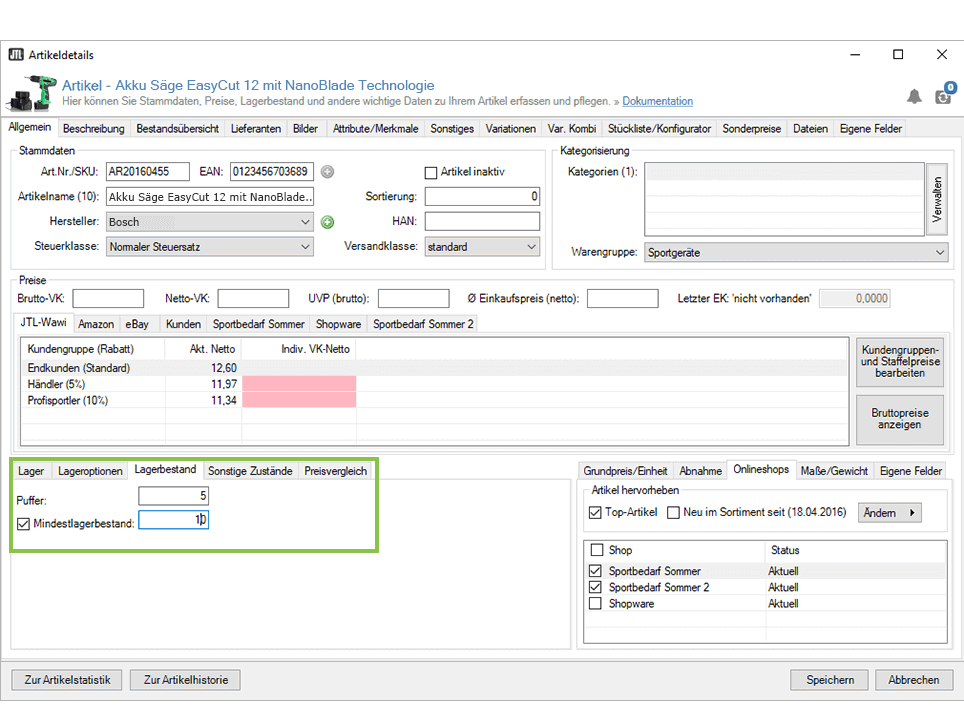Toggle the Top-Artikel checkbox
The width and height of the screenshot is (964, 726).
click(596, 513)
